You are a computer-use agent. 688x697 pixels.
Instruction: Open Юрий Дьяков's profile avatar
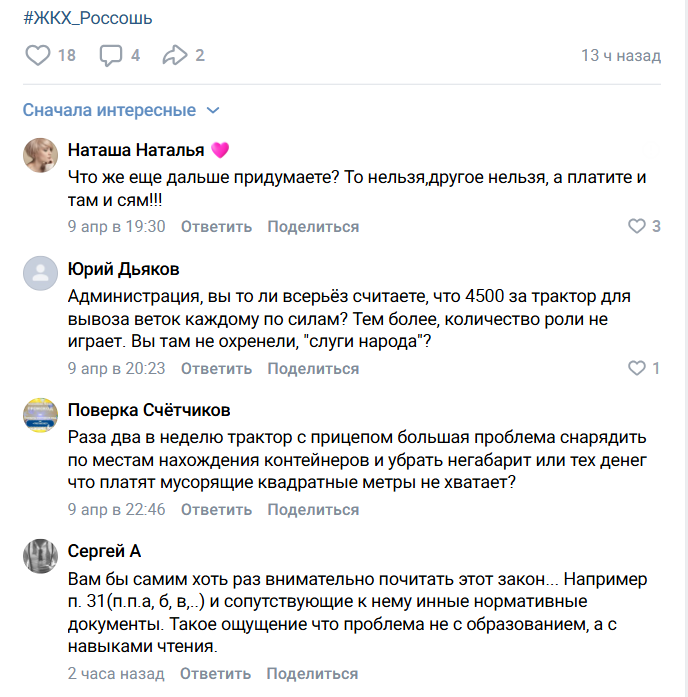coord(40,273)
